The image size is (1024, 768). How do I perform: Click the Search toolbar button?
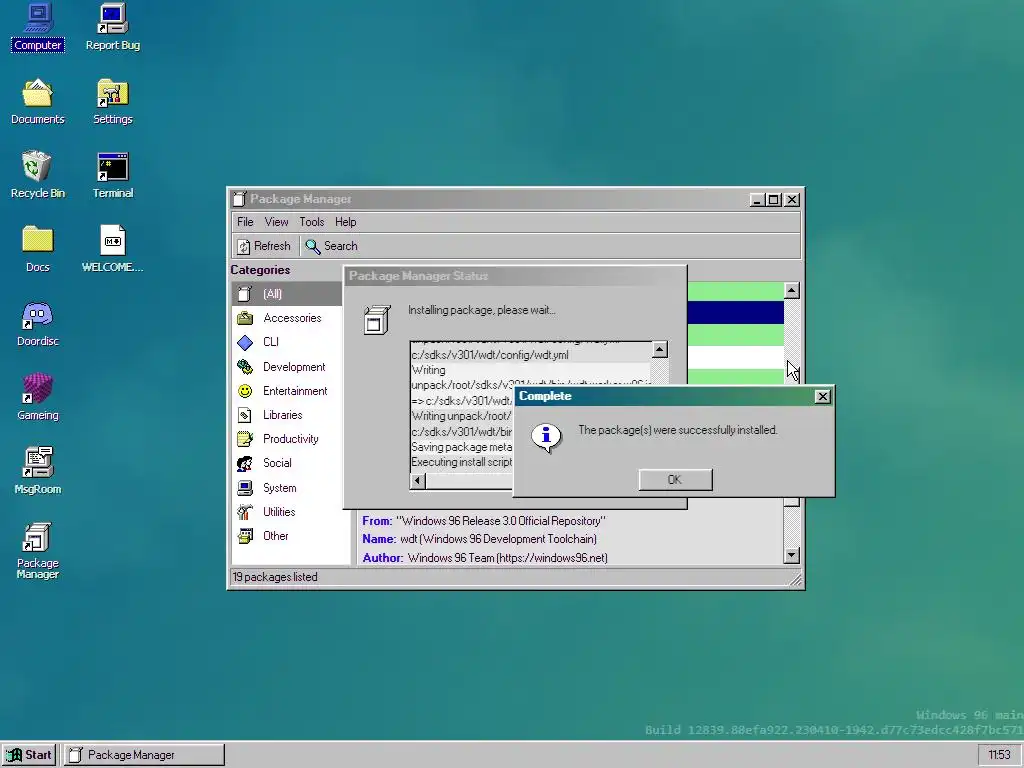[332, 246]
